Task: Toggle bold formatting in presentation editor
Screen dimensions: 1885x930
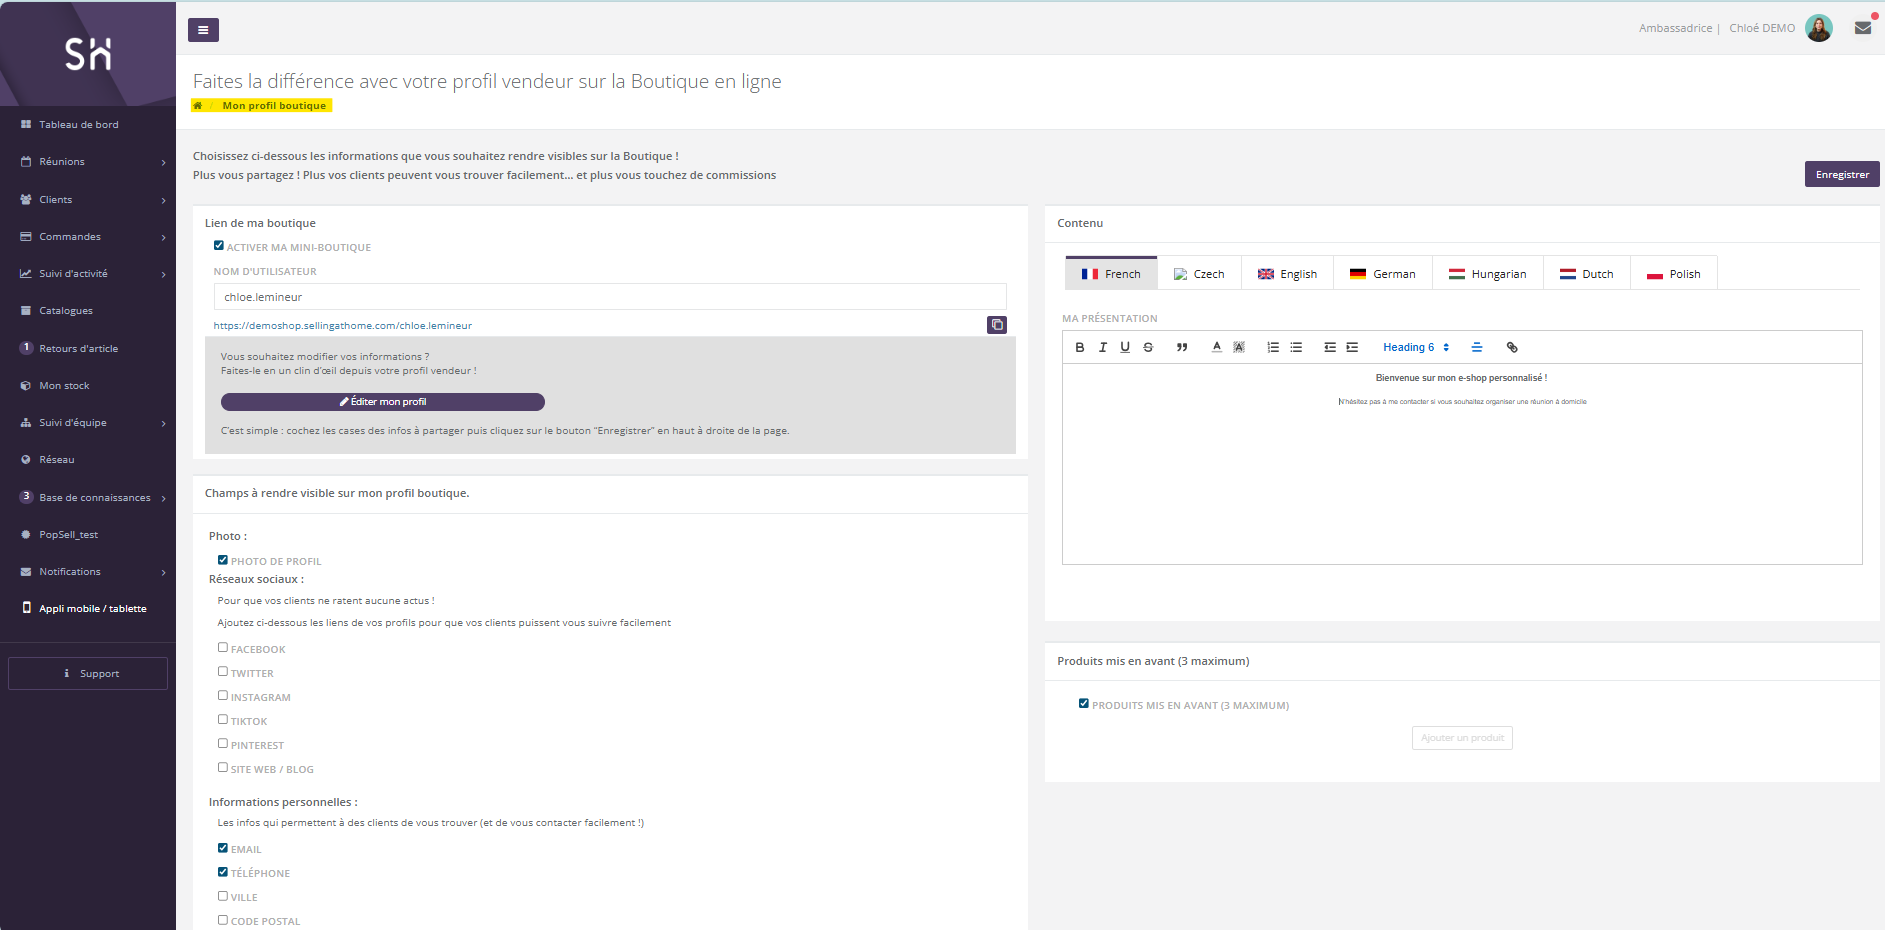Action: click(x=1079, y=347)
